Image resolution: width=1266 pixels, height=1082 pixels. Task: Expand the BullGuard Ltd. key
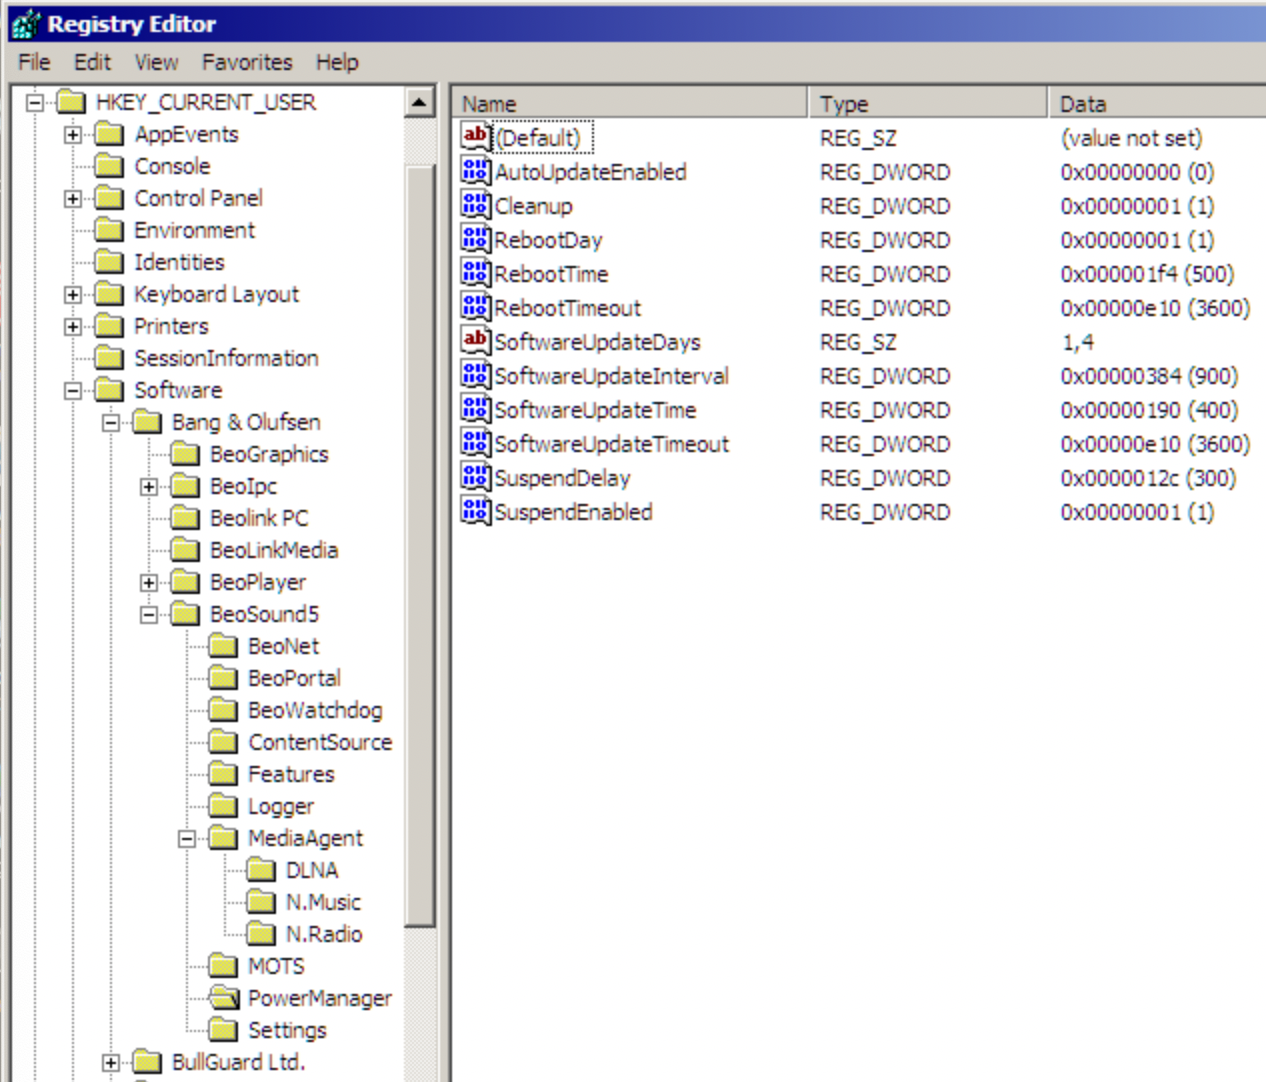(111, 1062)
